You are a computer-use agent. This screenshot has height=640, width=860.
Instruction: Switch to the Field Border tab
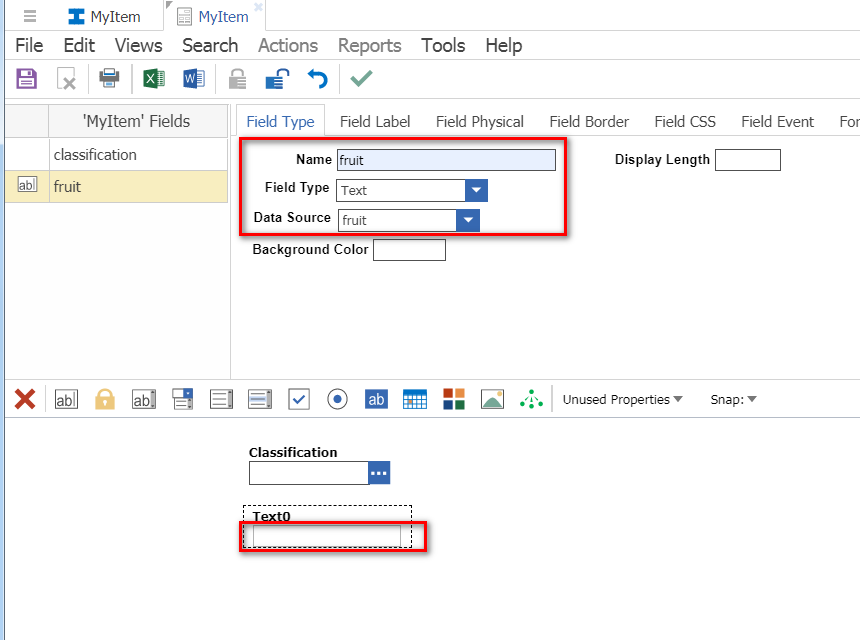[589, 121]
